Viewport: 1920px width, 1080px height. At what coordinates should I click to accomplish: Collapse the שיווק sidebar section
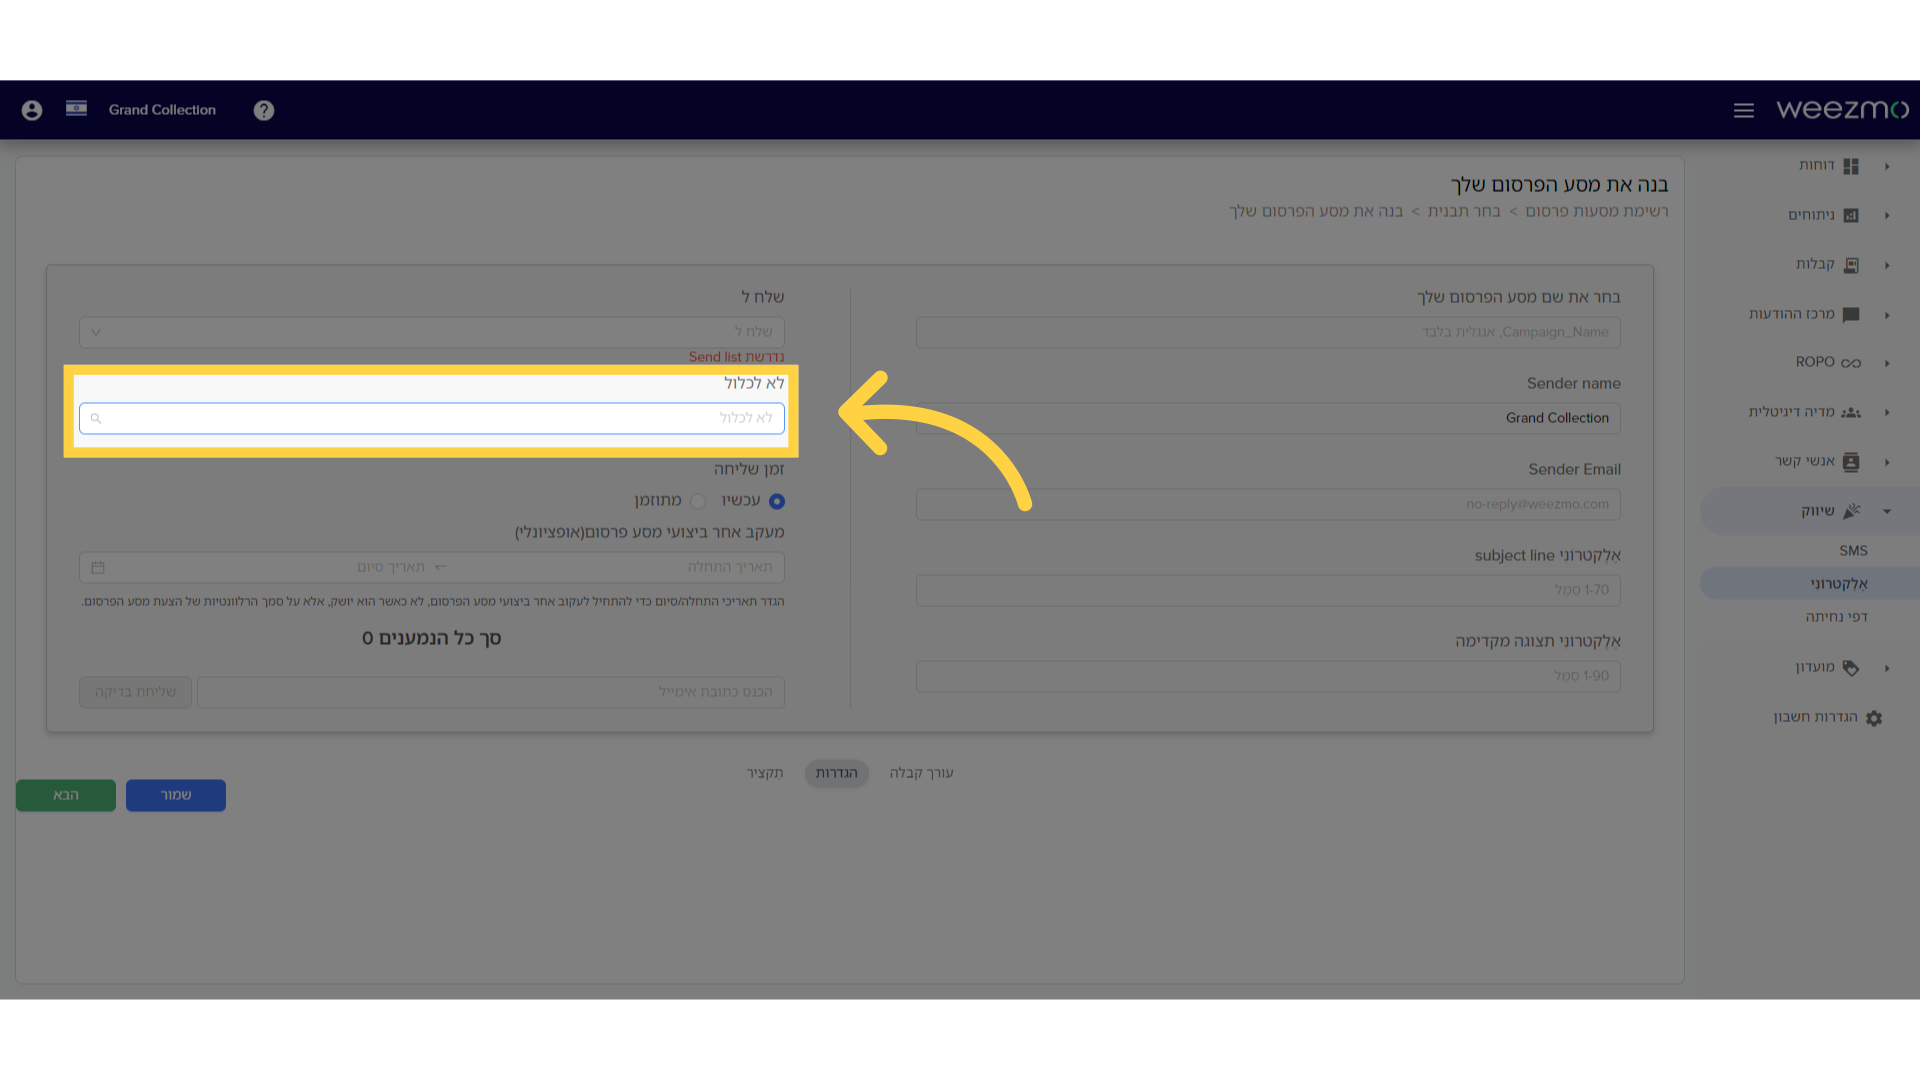(1887, 511)
